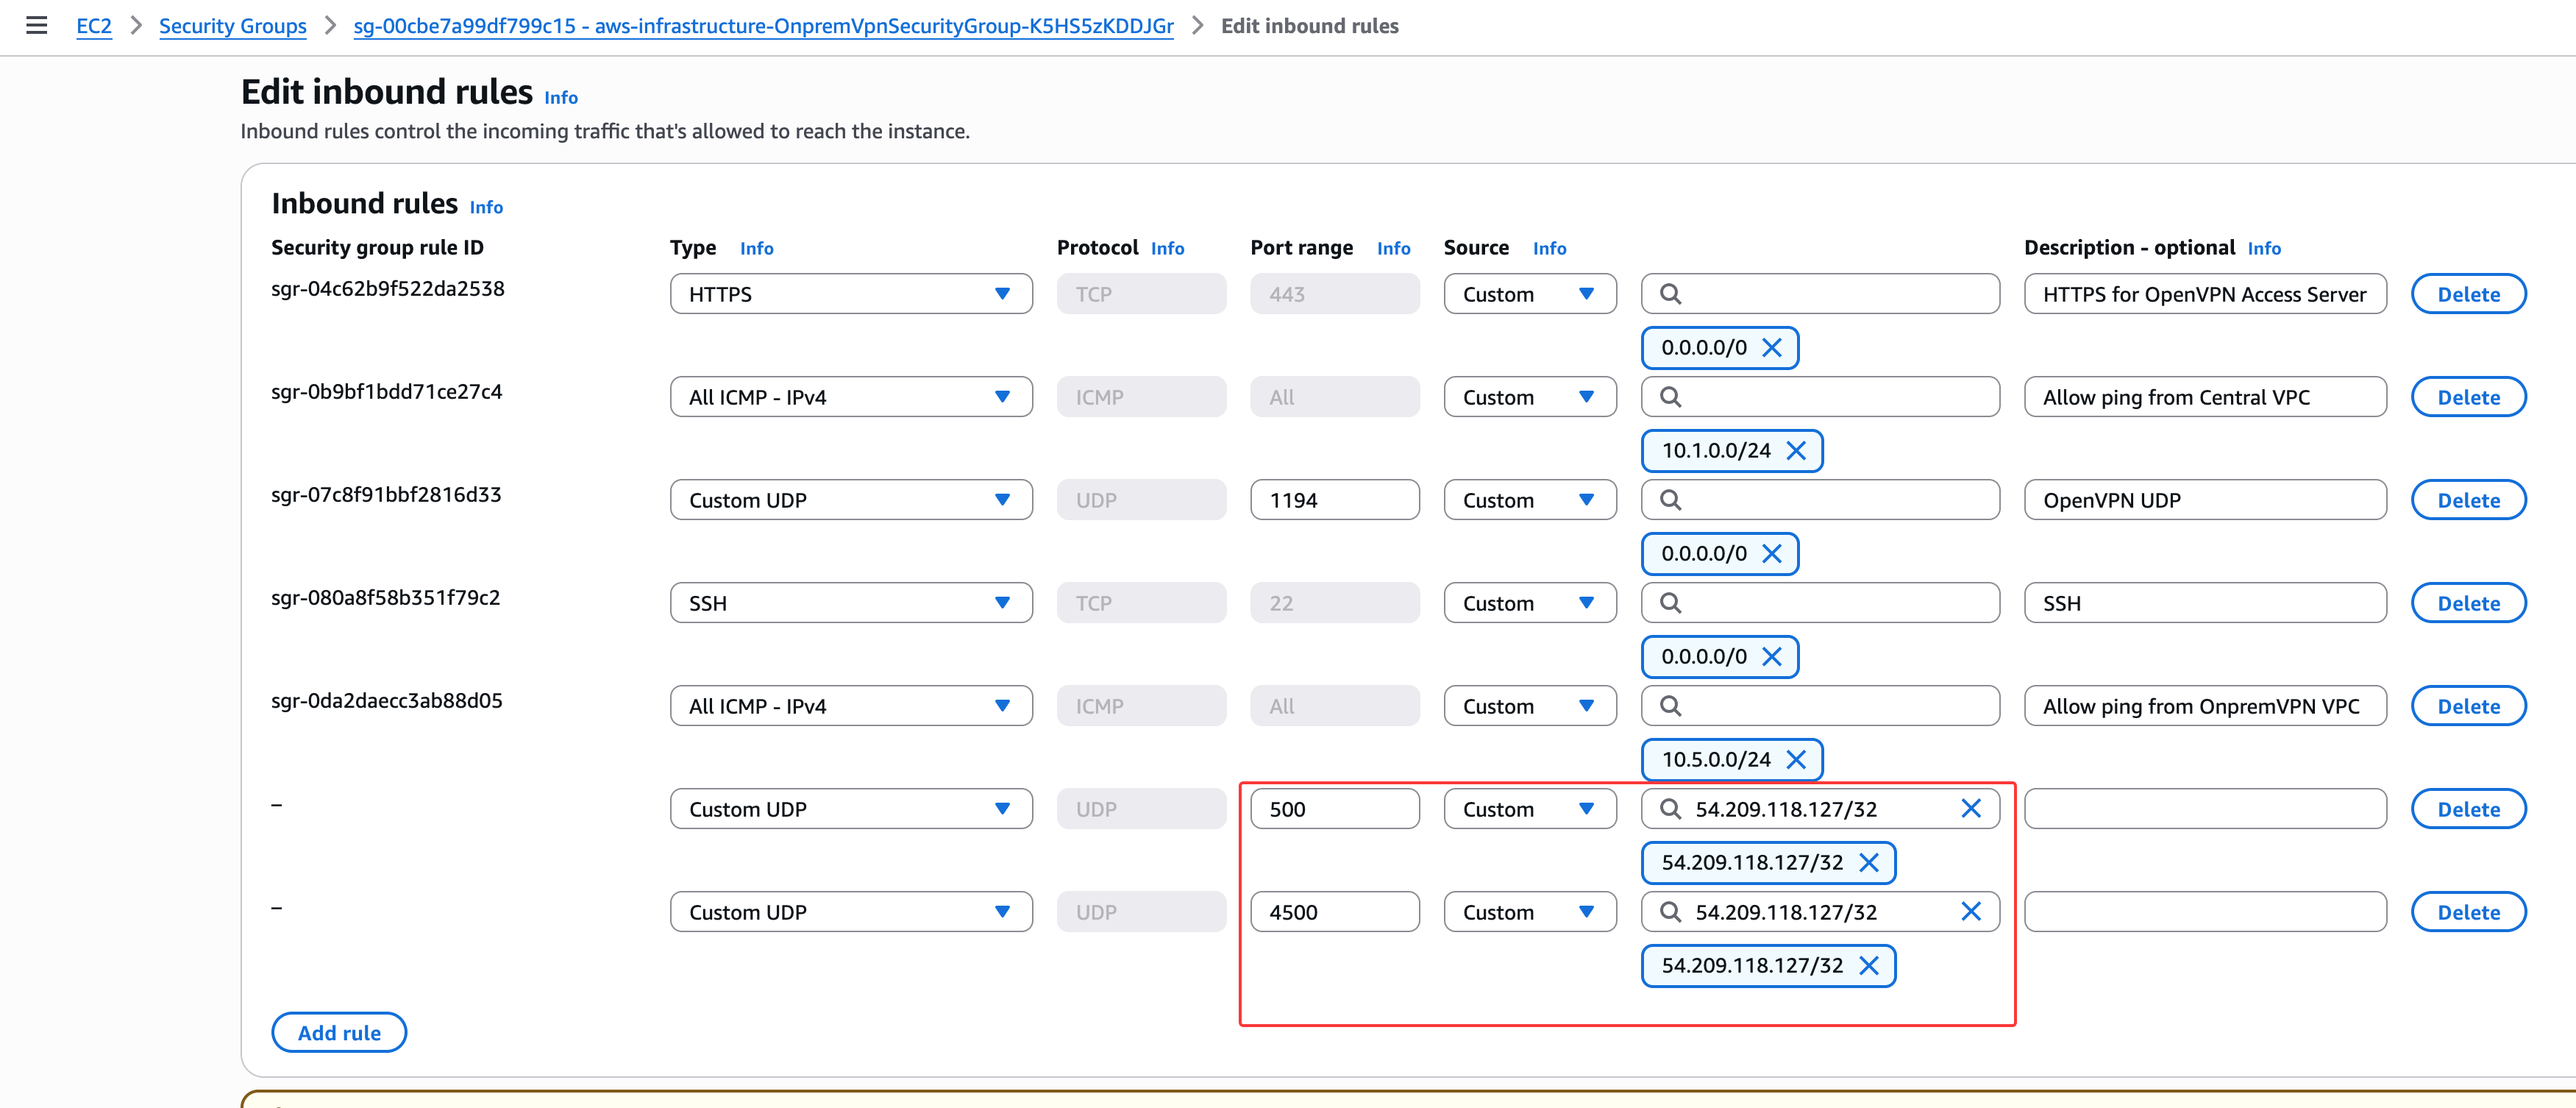This screenshot has height=1108, width=2576.
Task: Remove the 10.1.0.0/24 source chip
Action: [1795, 451]
